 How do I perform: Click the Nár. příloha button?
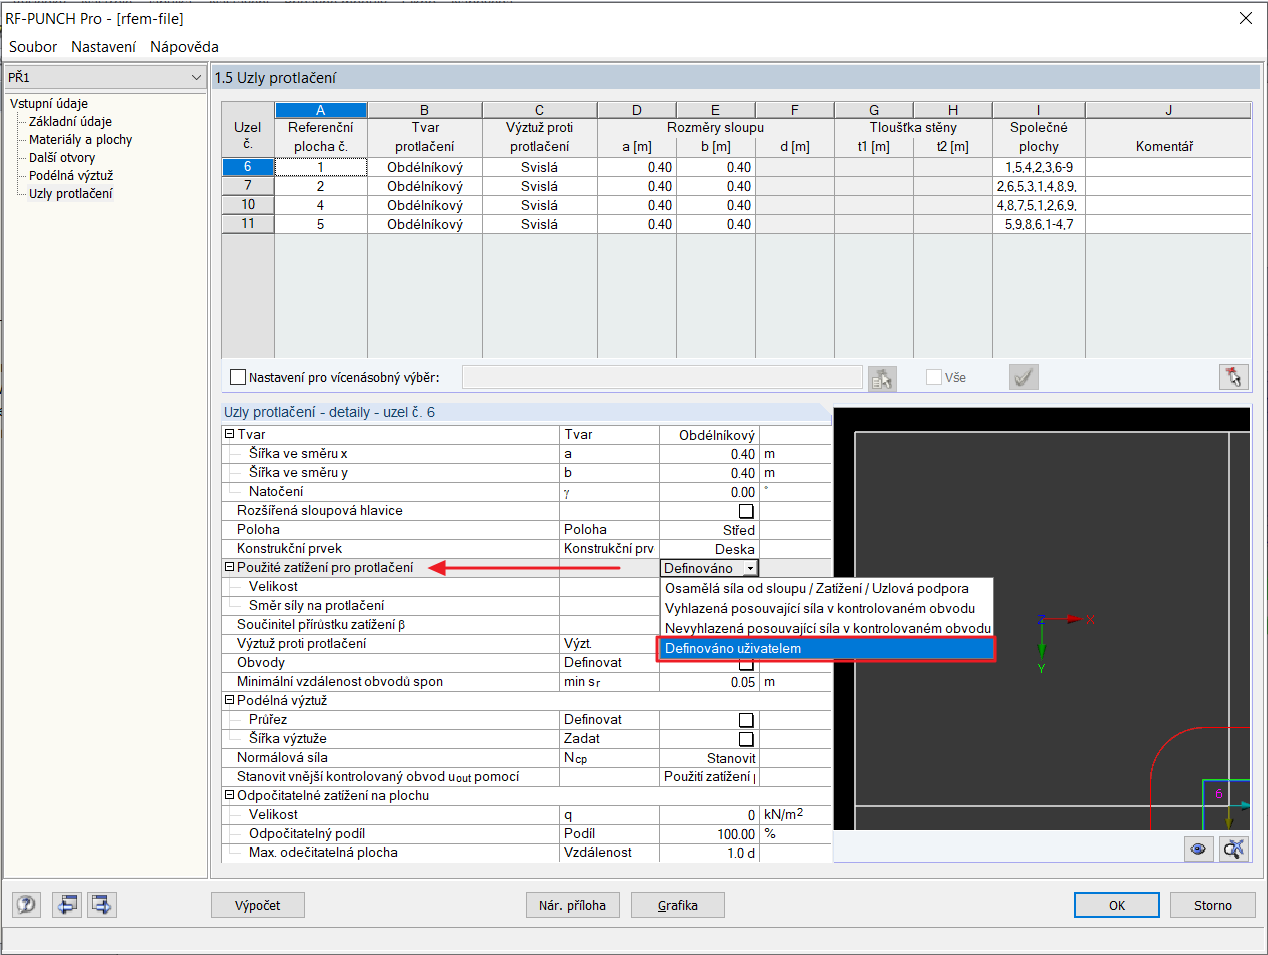click(572, 905)
